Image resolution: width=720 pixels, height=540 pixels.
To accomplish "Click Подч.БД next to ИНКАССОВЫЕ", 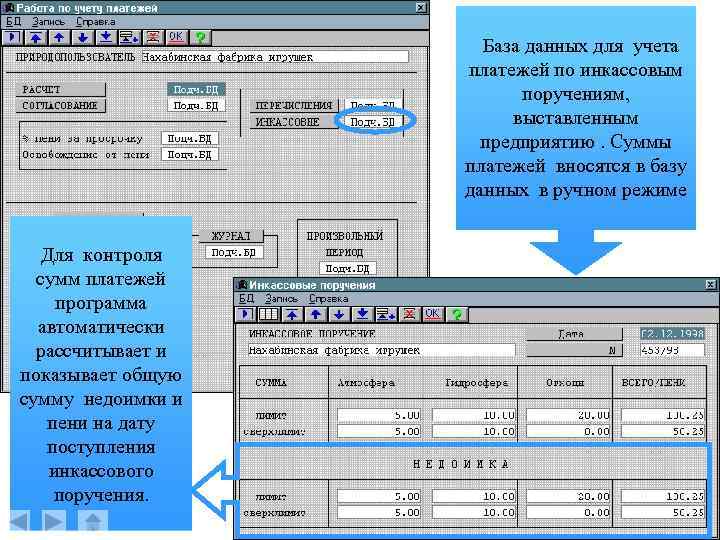I will click(372, 122).
